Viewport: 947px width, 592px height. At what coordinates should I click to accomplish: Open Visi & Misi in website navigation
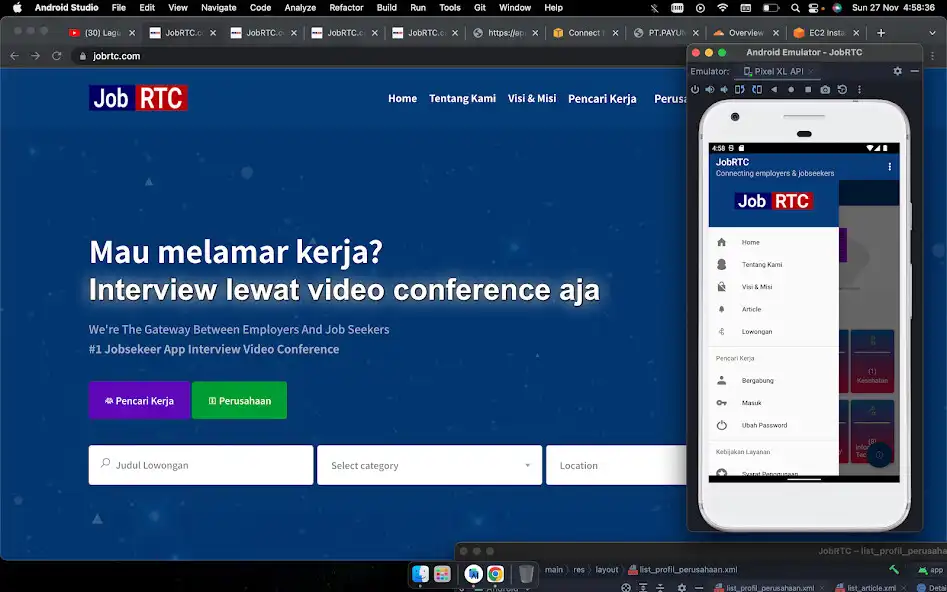[532, 98]
